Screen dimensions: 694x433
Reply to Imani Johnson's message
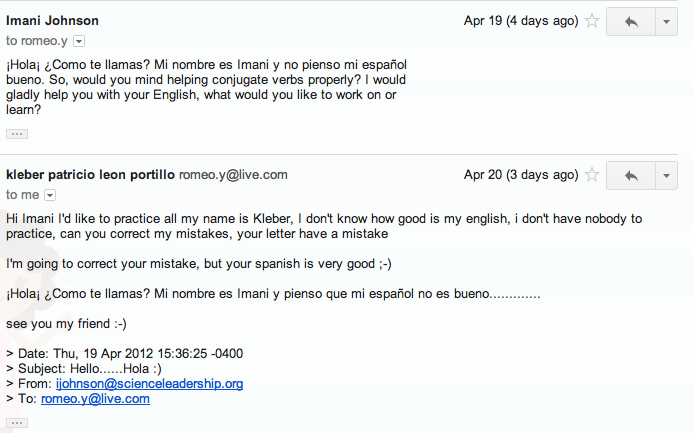pyautogui.click(x=630, y=21)
